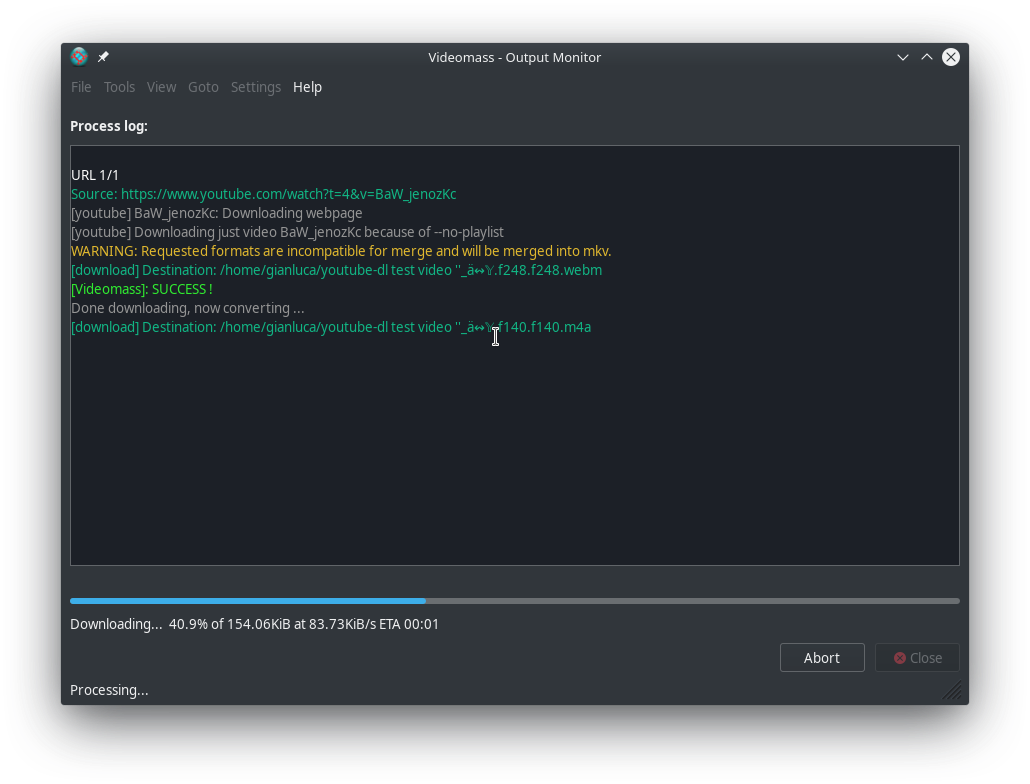1030x784 pixels.
Task: Open the Goto menu
Action: click(203, 87)
